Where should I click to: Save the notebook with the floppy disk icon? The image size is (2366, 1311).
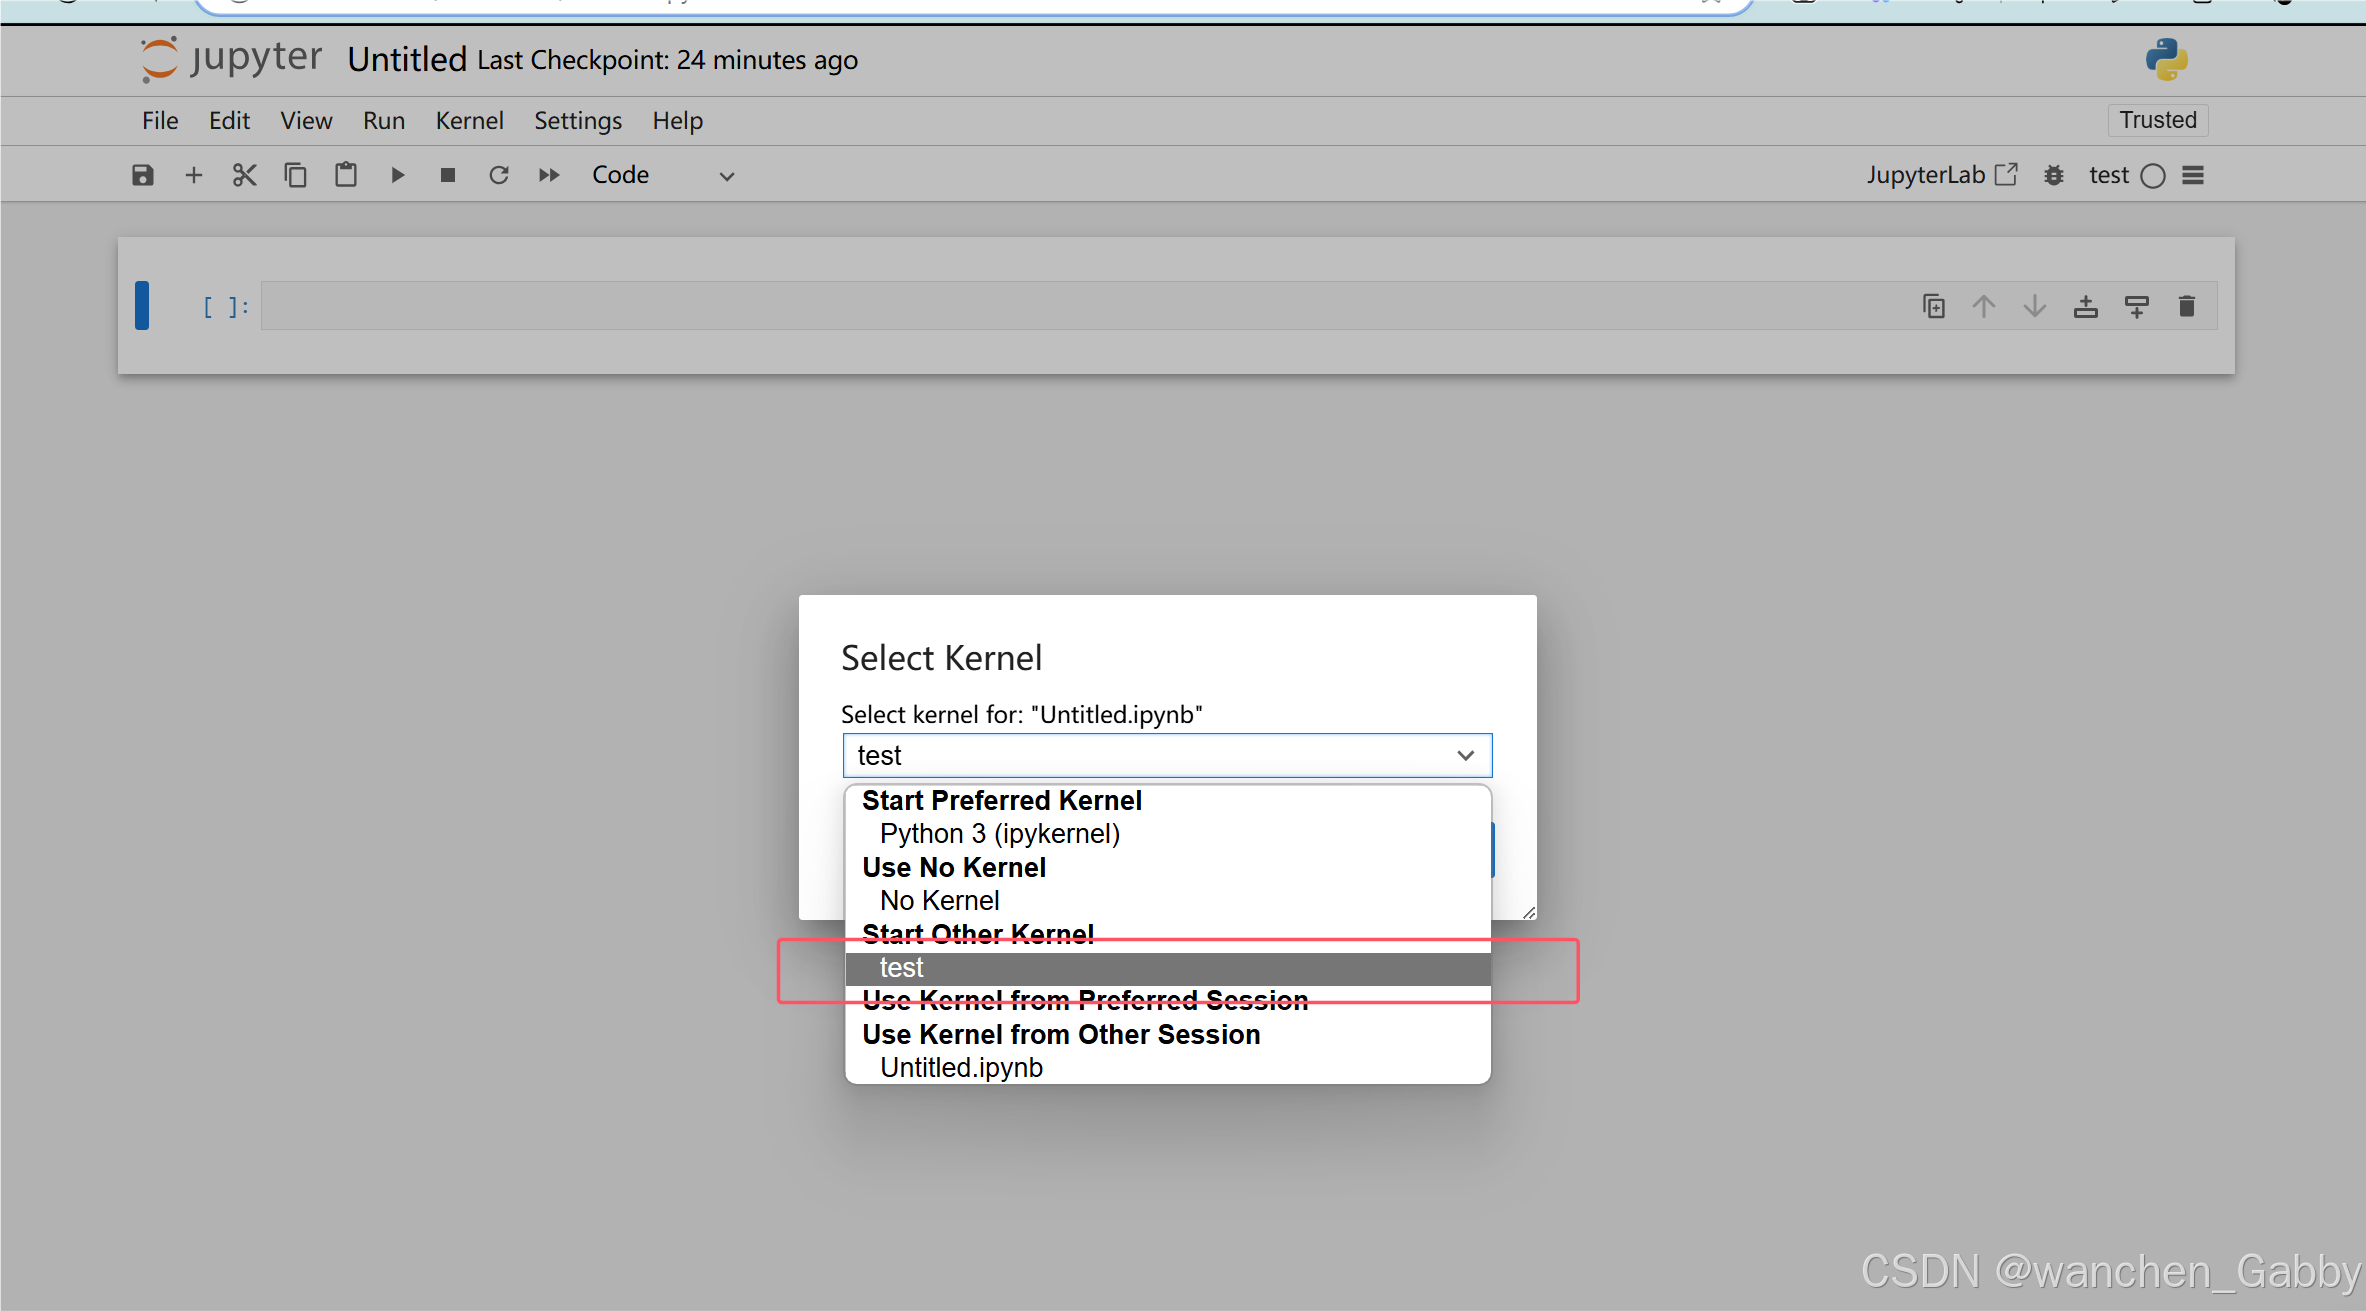tap(143, 175)
